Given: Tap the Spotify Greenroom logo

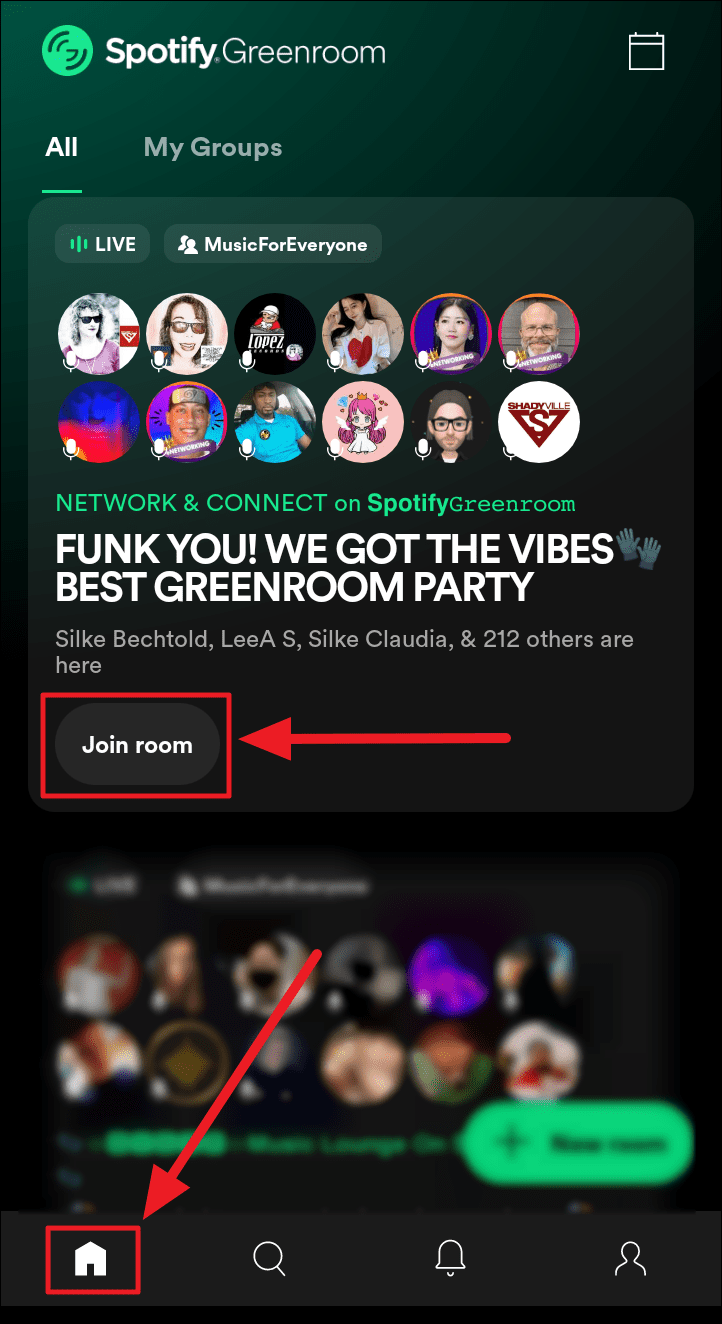Looking at the screenshot, I should click(213, 51).
